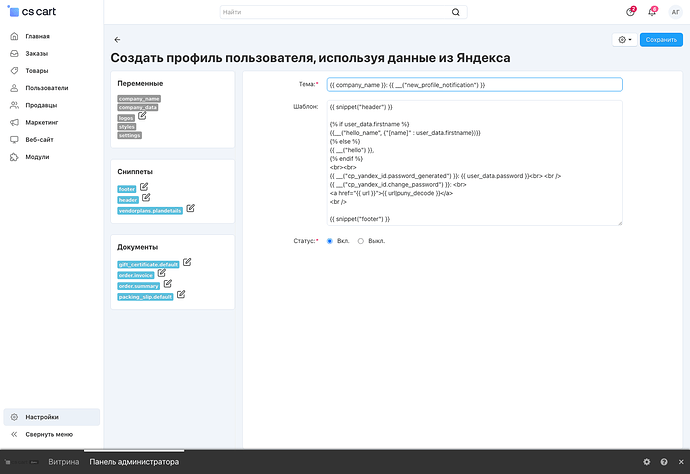690x474 pixels.
Task: Open Маркетинг megaphone icon in sidebar
Action: click(14, 122)
